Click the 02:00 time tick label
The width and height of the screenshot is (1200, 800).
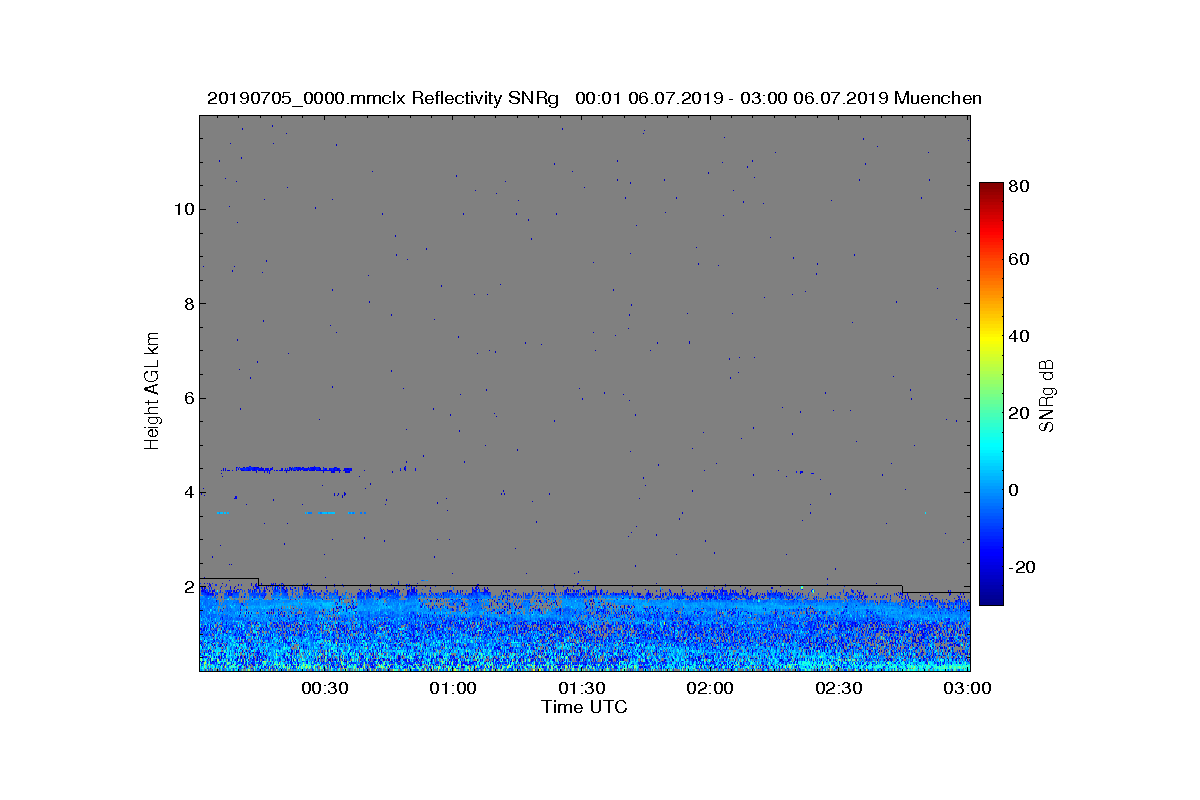pyautogui.click(x=711, y=688)
